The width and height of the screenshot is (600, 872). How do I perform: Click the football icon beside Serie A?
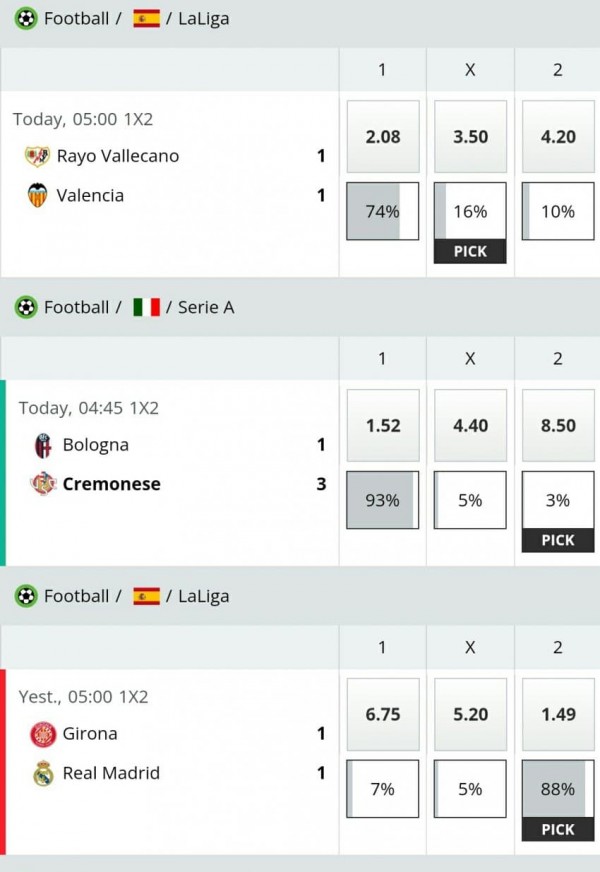point(25,307)
